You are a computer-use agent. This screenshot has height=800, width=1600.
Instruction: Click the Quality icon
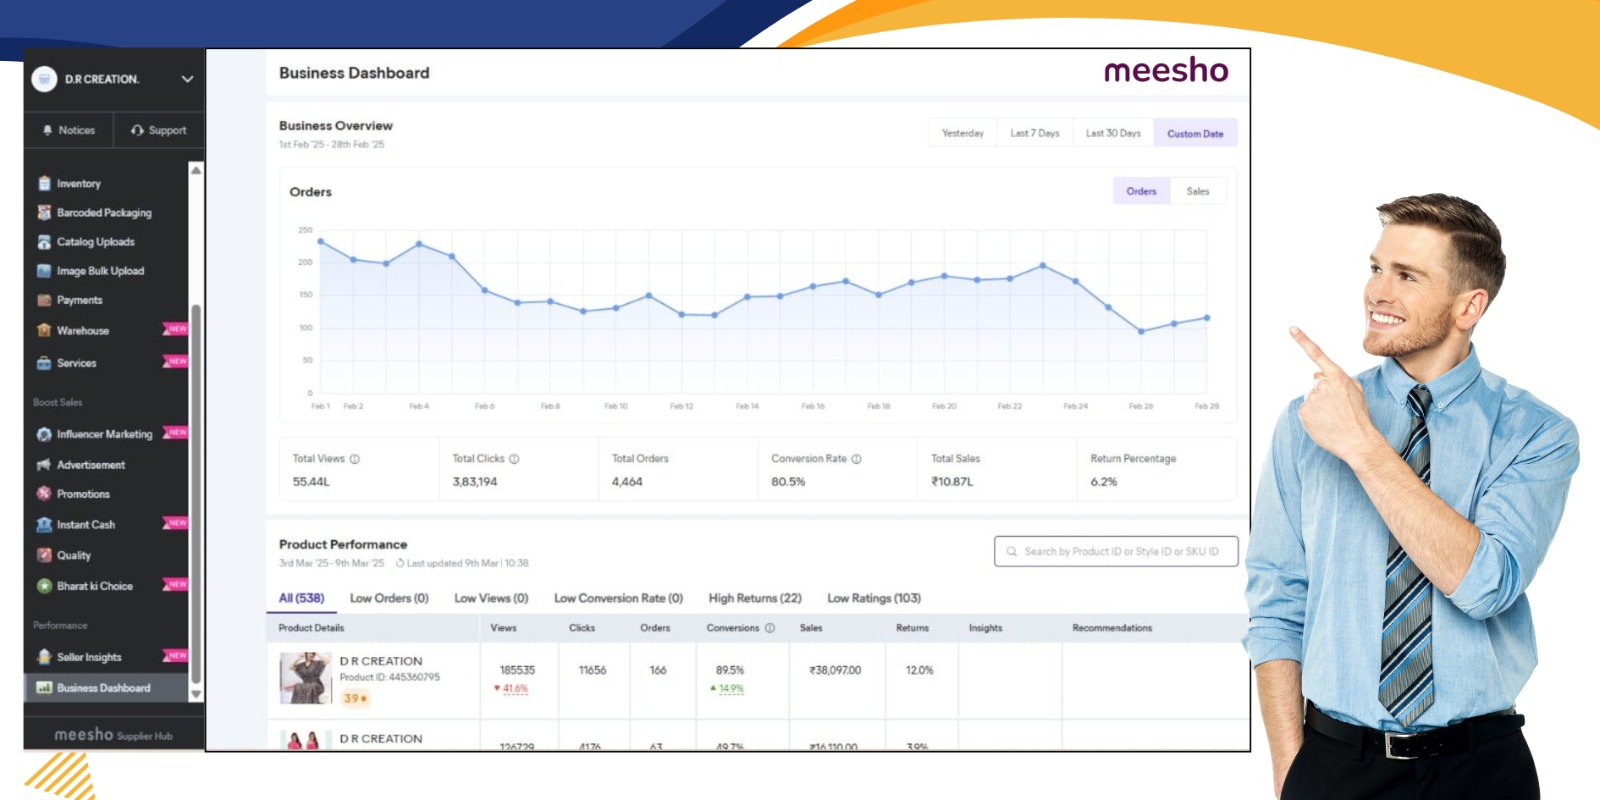[x=44, y=555]
